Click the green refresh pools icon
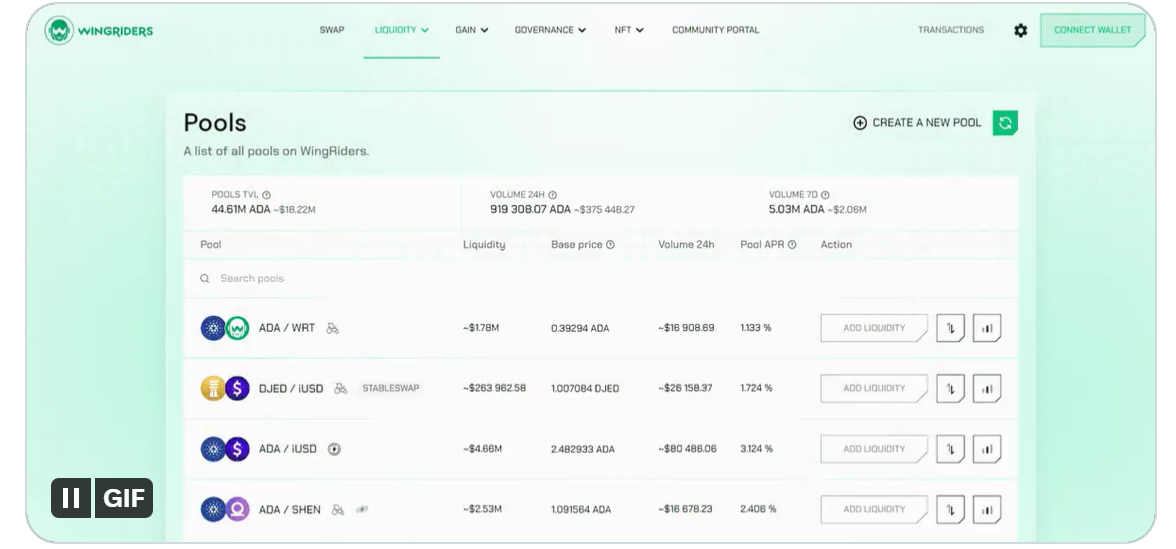The width and height of the screenshot is (1176, 549). tap(1005, 123)
